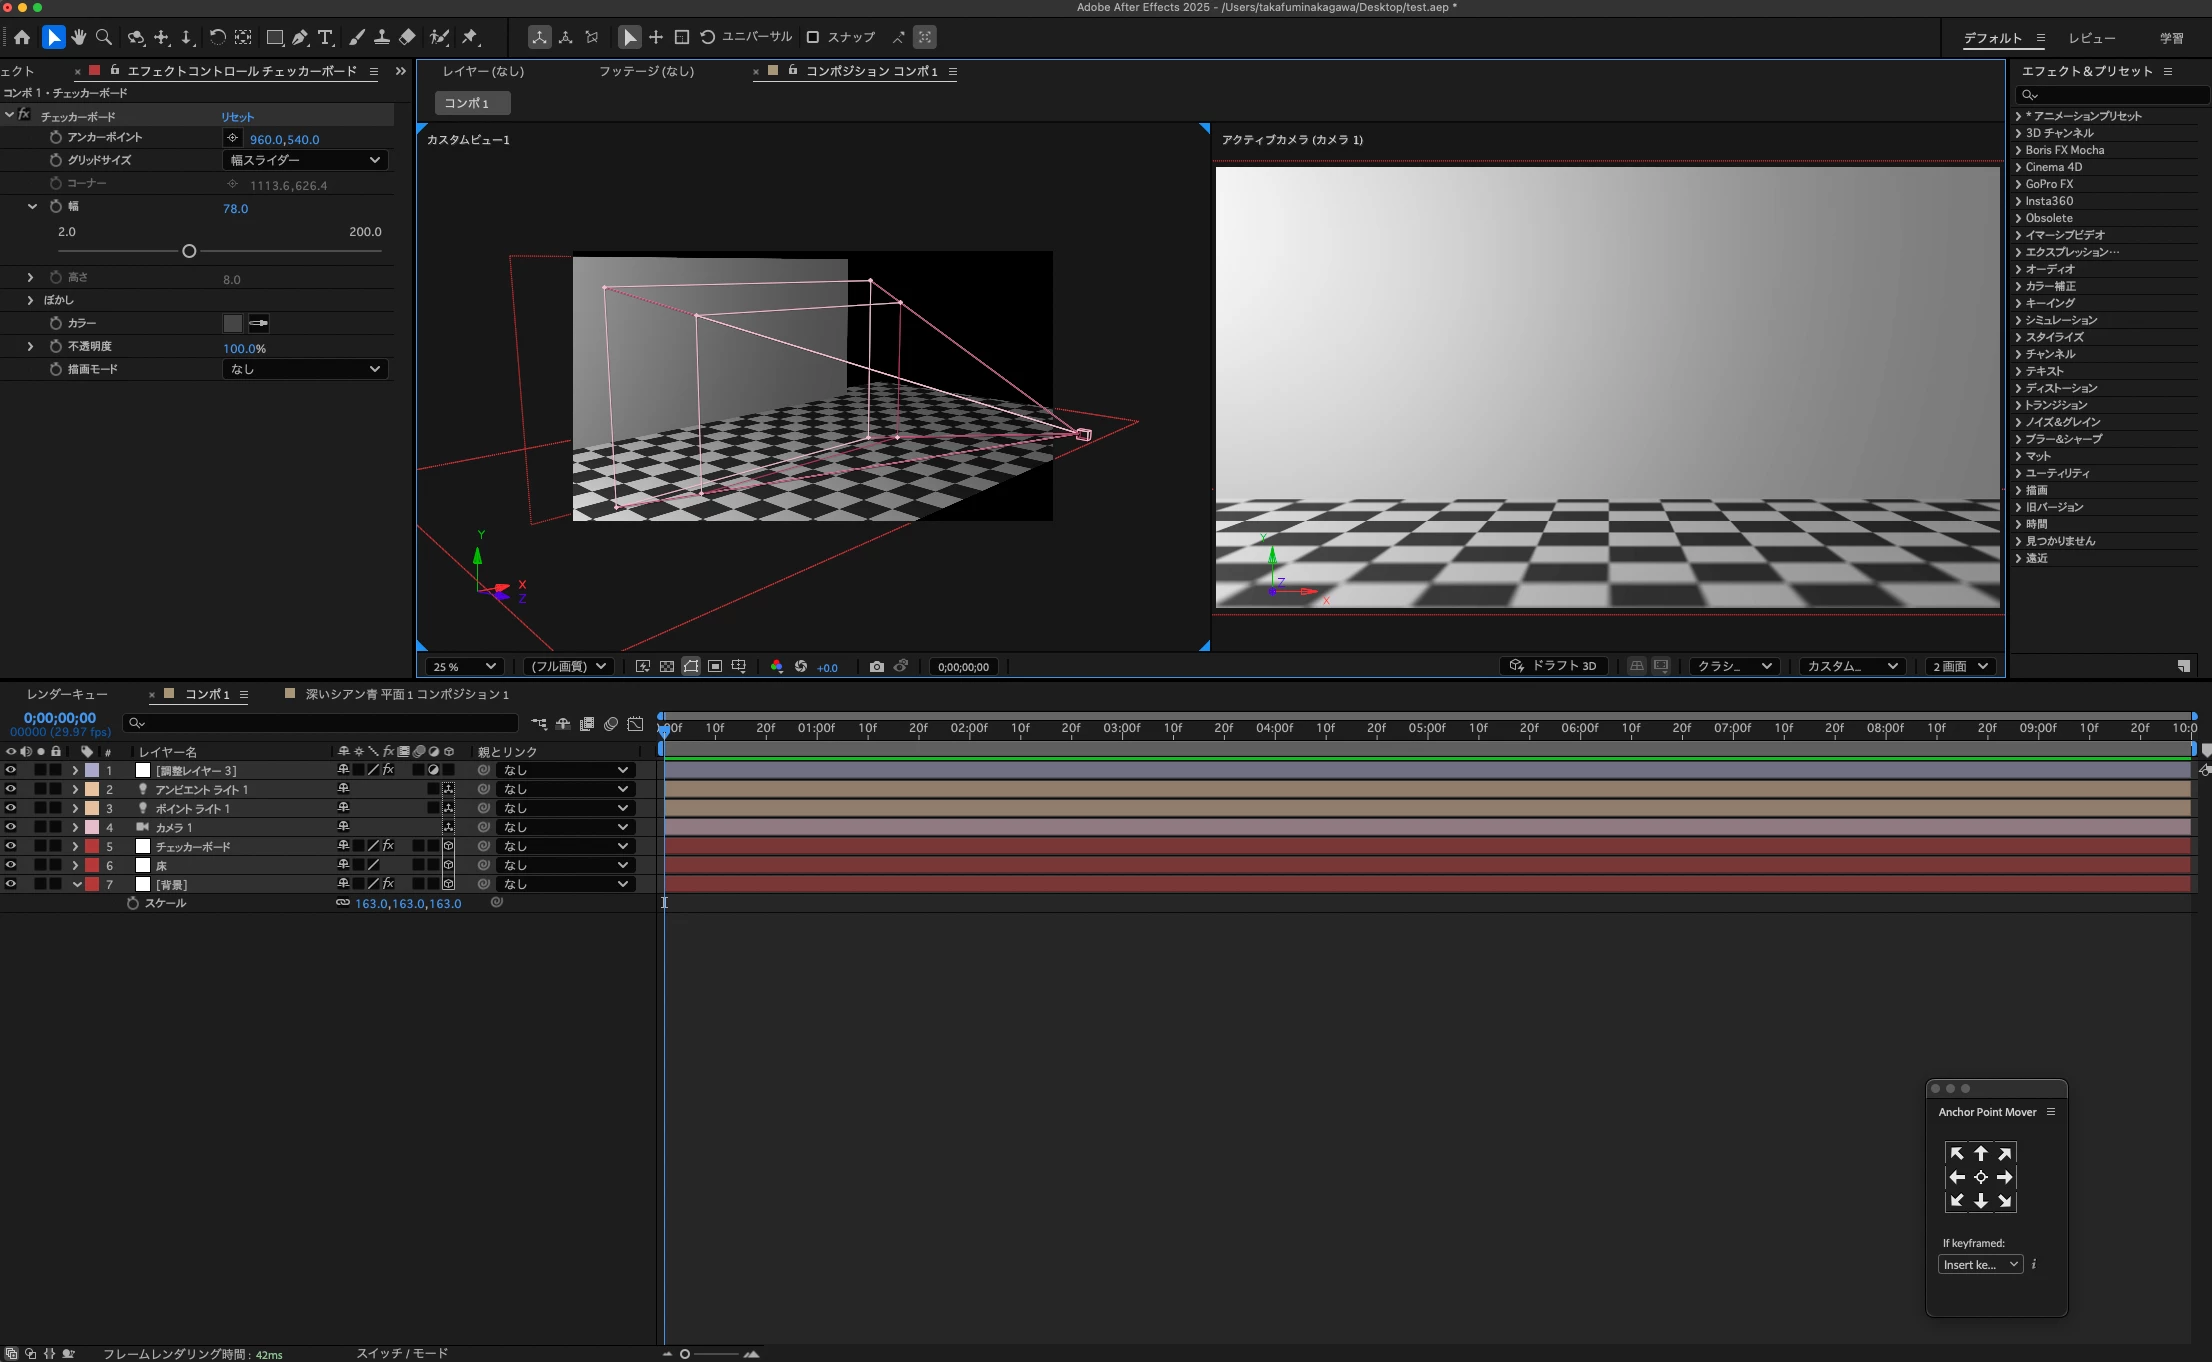
Task: Open the グリッドサイズ dropdown
Action: (305, 160)
